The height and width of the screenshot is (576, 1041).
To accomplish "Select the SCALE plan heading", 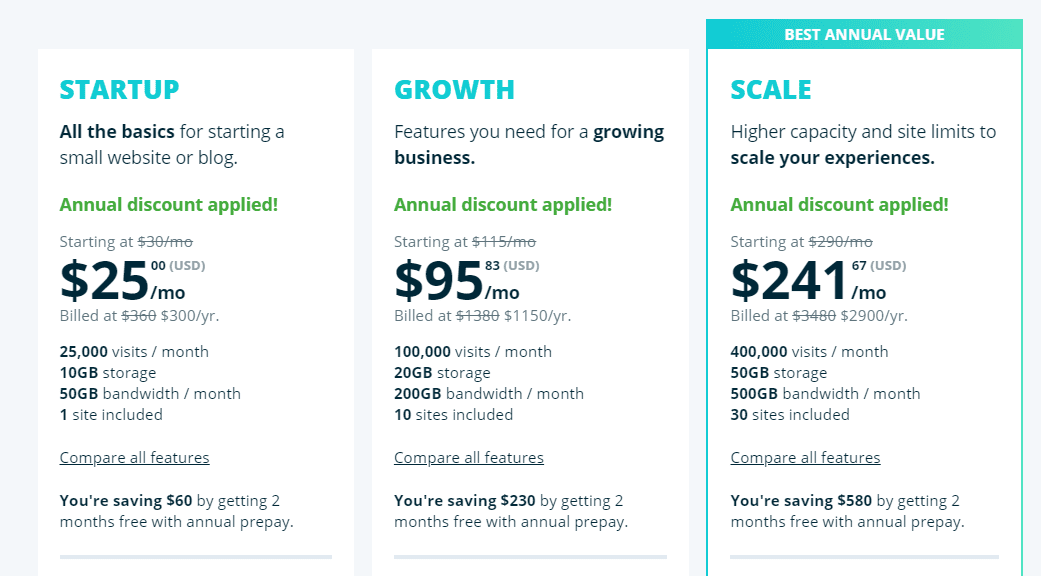I will point(771,89).
